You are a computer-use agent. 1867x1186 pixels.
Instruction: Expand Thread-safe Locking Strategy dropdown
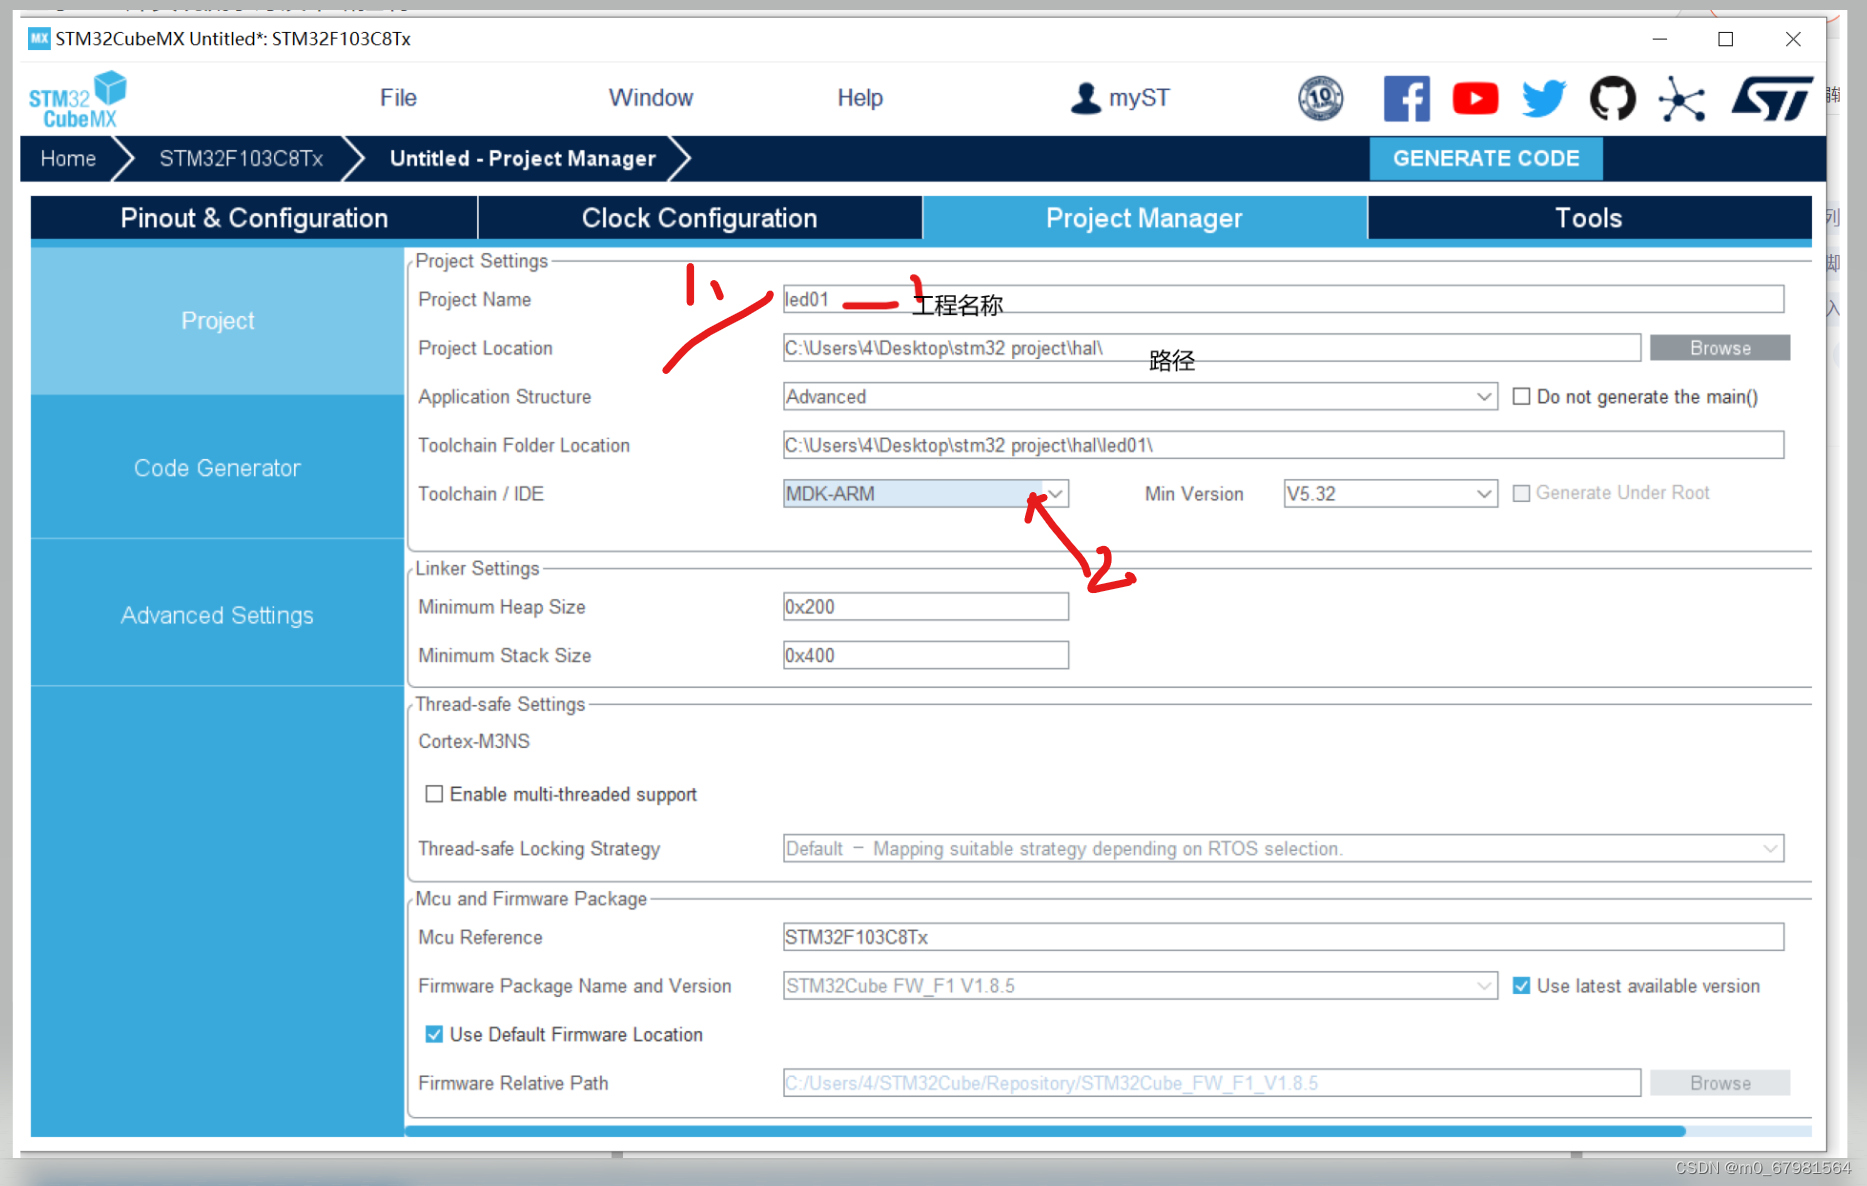click(1283, 849)
